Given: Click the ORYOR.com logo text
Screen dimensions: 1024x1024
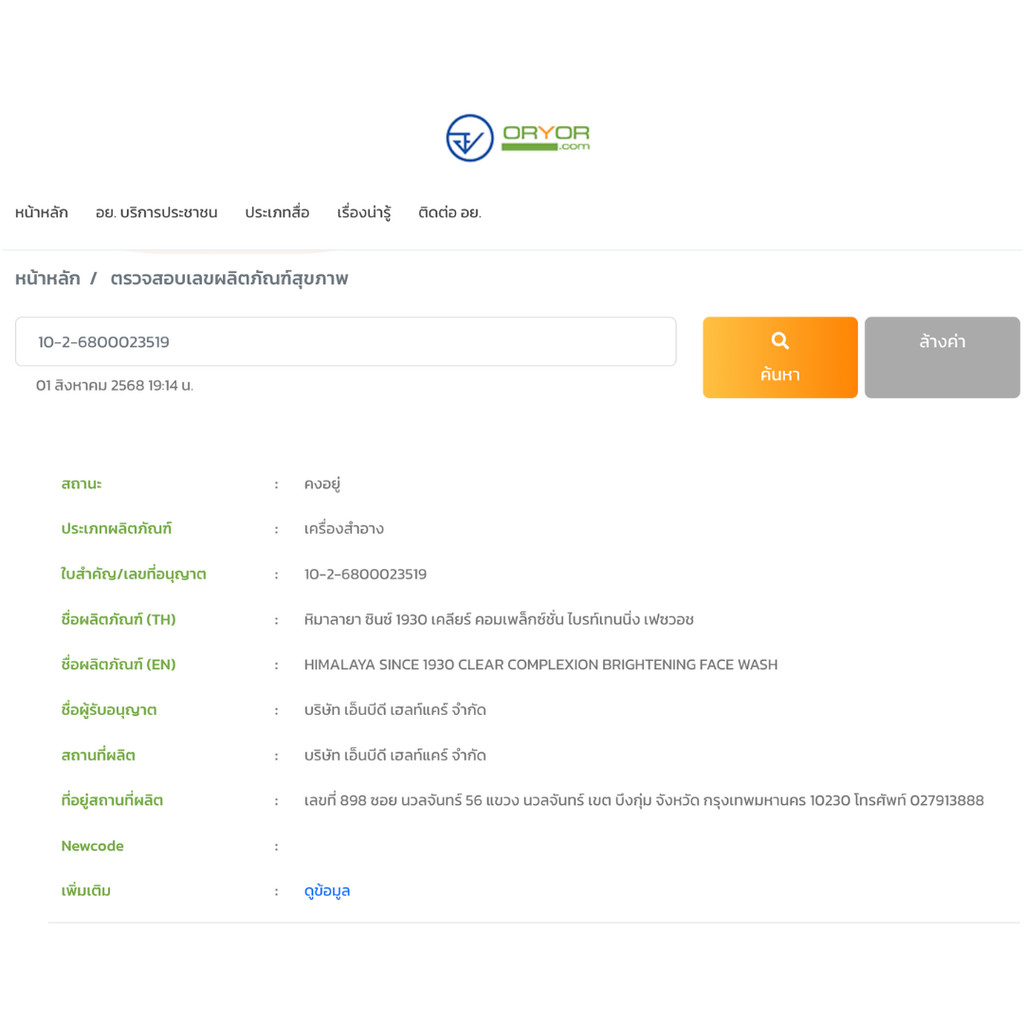Looking at the screenshot, I should click(546, 137).
